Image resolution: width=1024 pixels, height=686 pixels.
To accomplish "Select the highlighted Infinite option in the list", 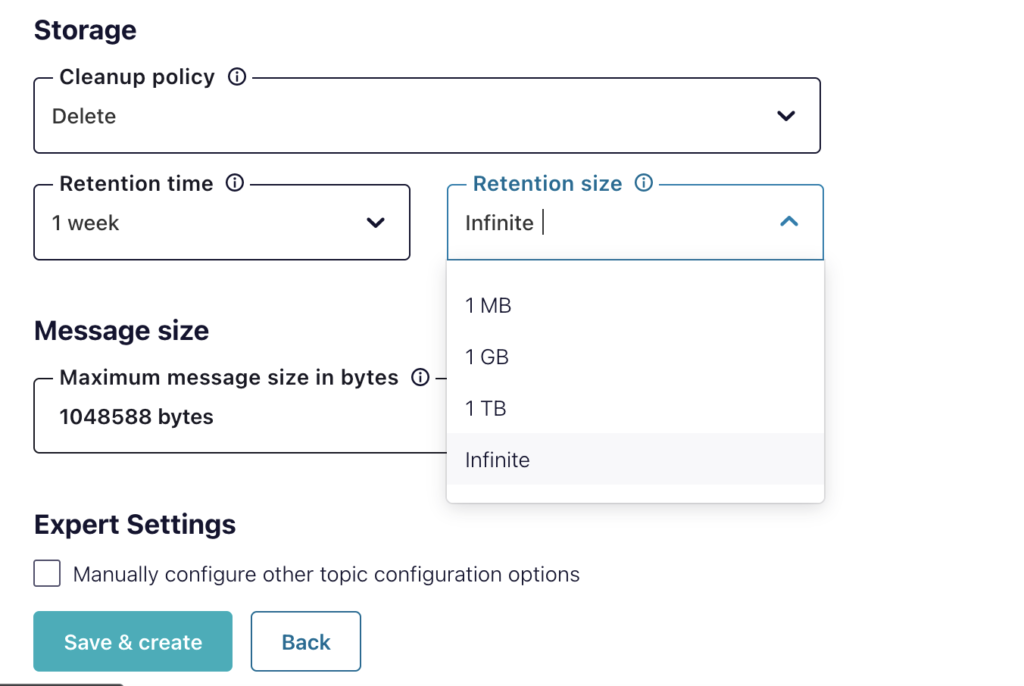I will (497, 460).
